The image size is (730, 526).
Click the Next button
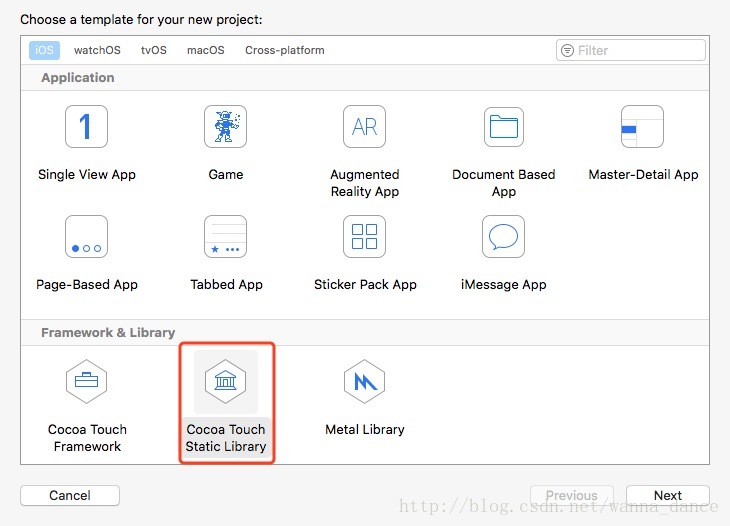(668, 495)
